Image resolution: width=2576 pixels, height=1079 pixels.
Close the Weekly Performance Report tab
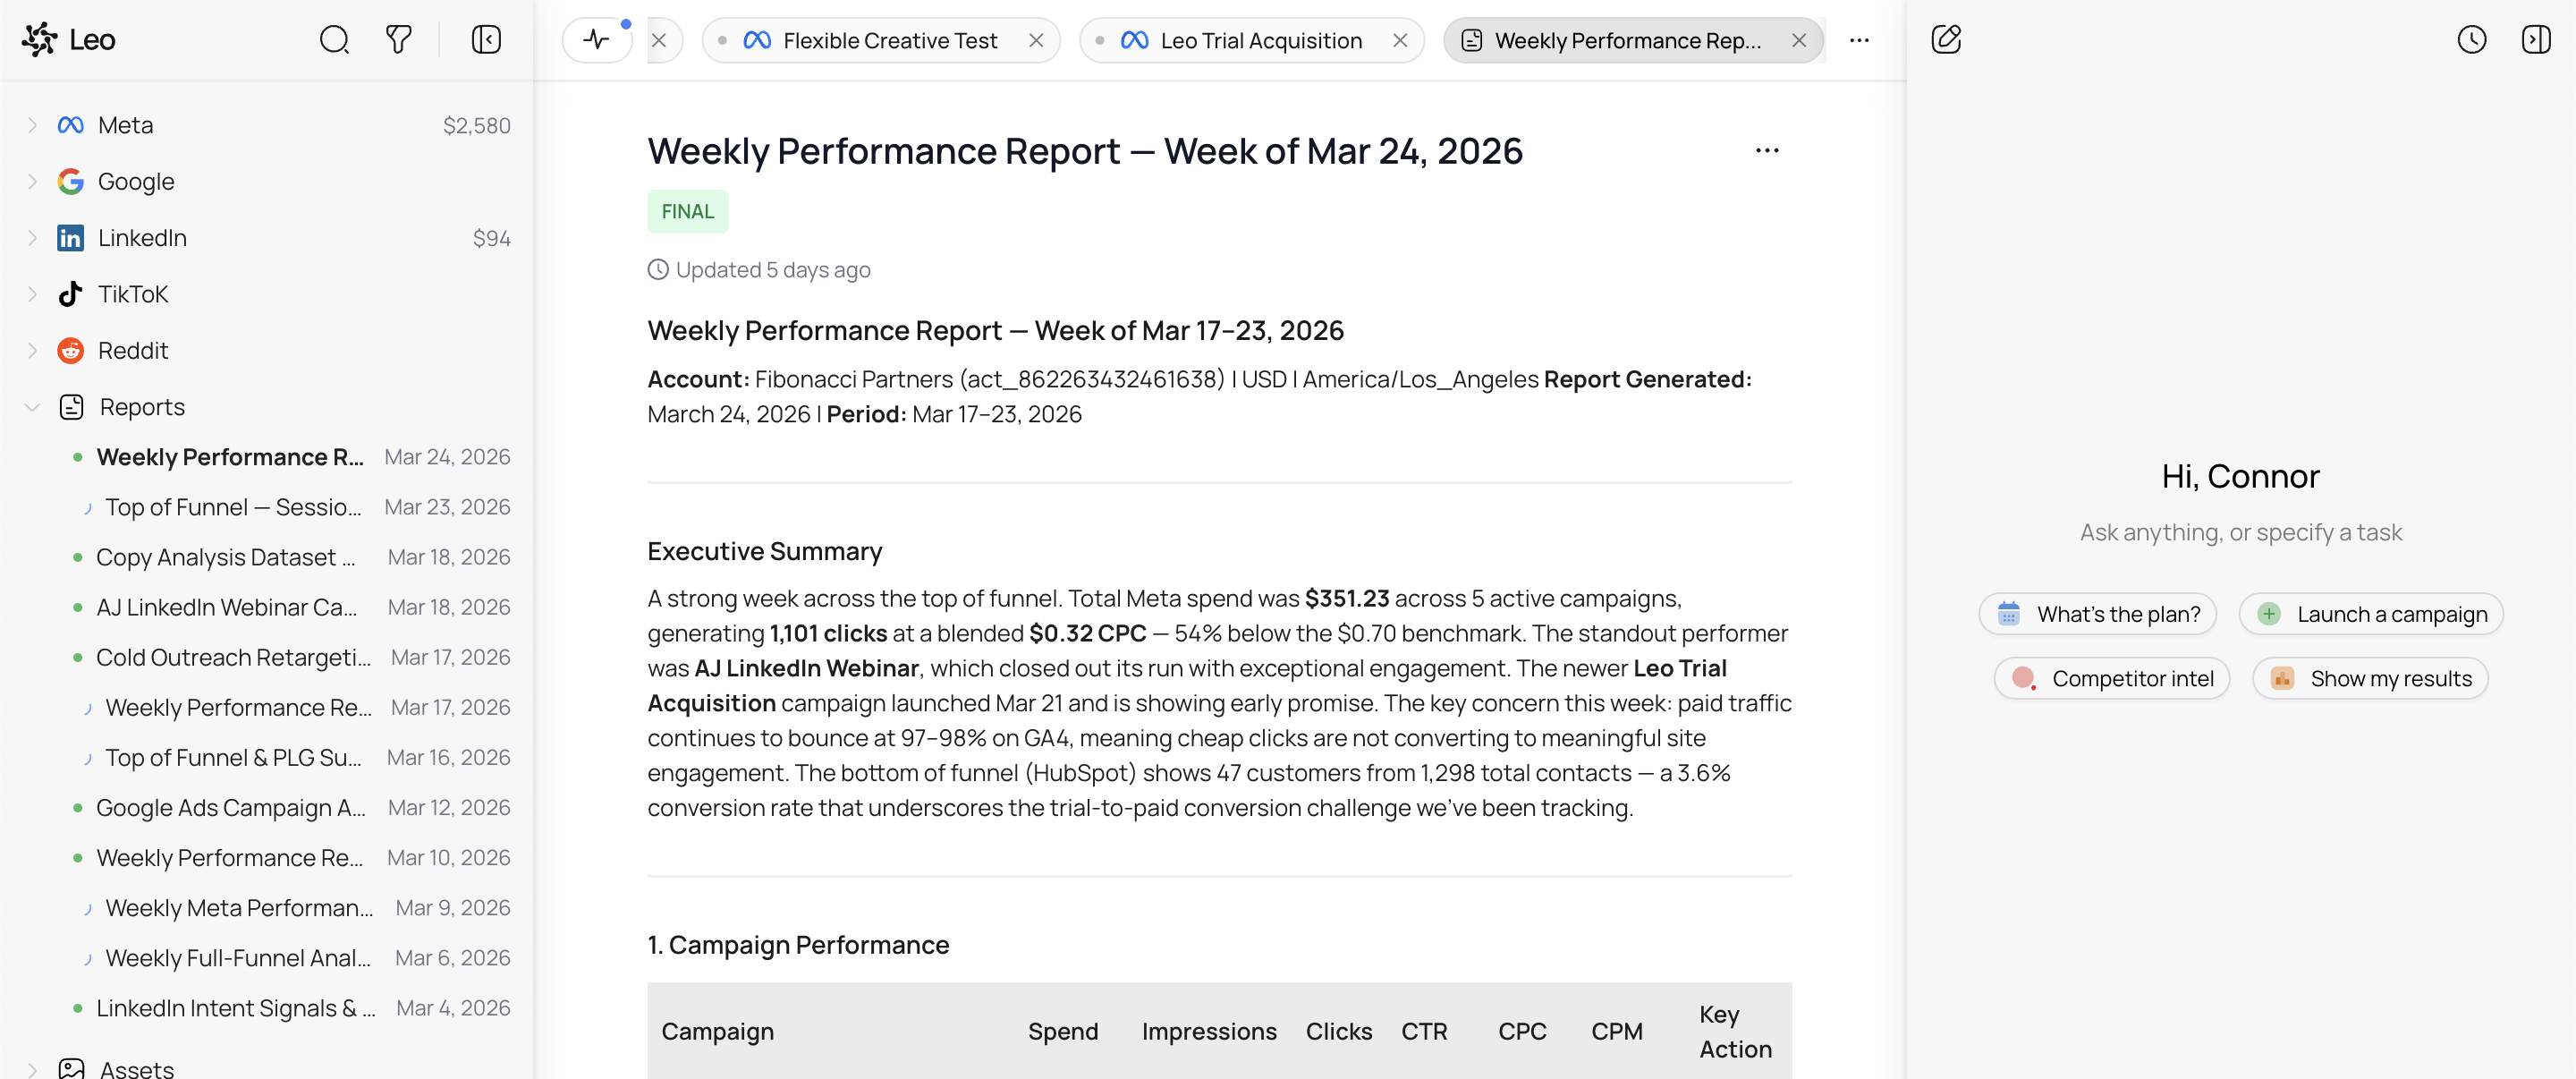coord(1799,40)
